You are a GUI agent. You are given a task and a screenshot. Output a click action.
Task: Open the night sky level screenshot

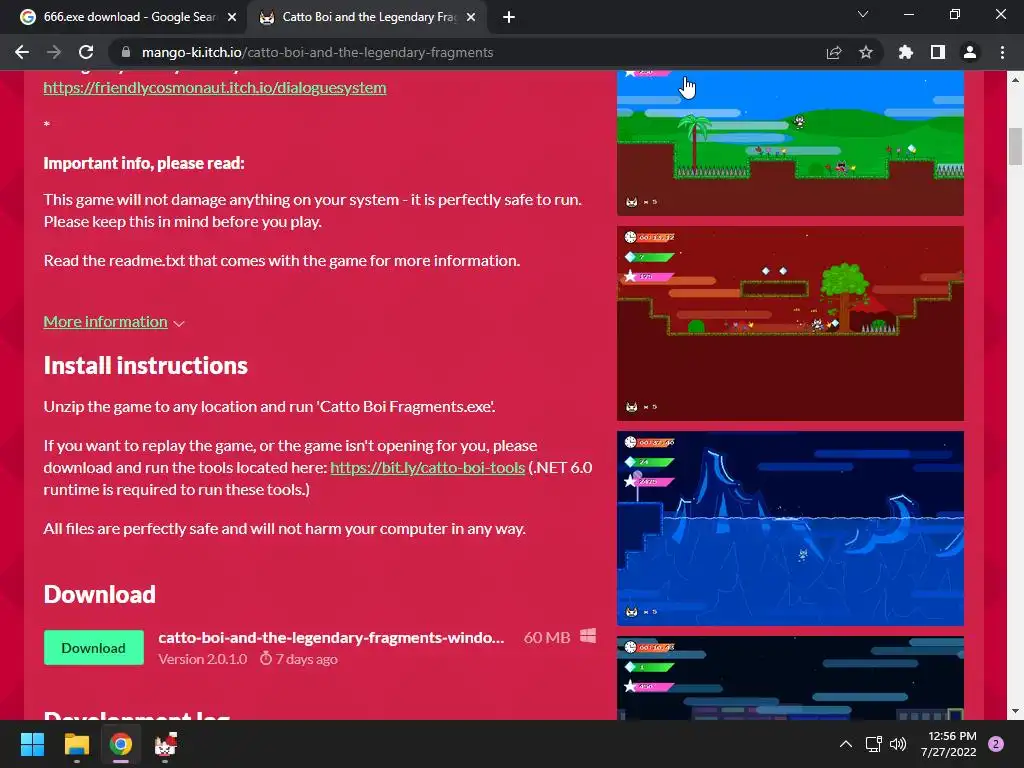click(x=790, y=678)
